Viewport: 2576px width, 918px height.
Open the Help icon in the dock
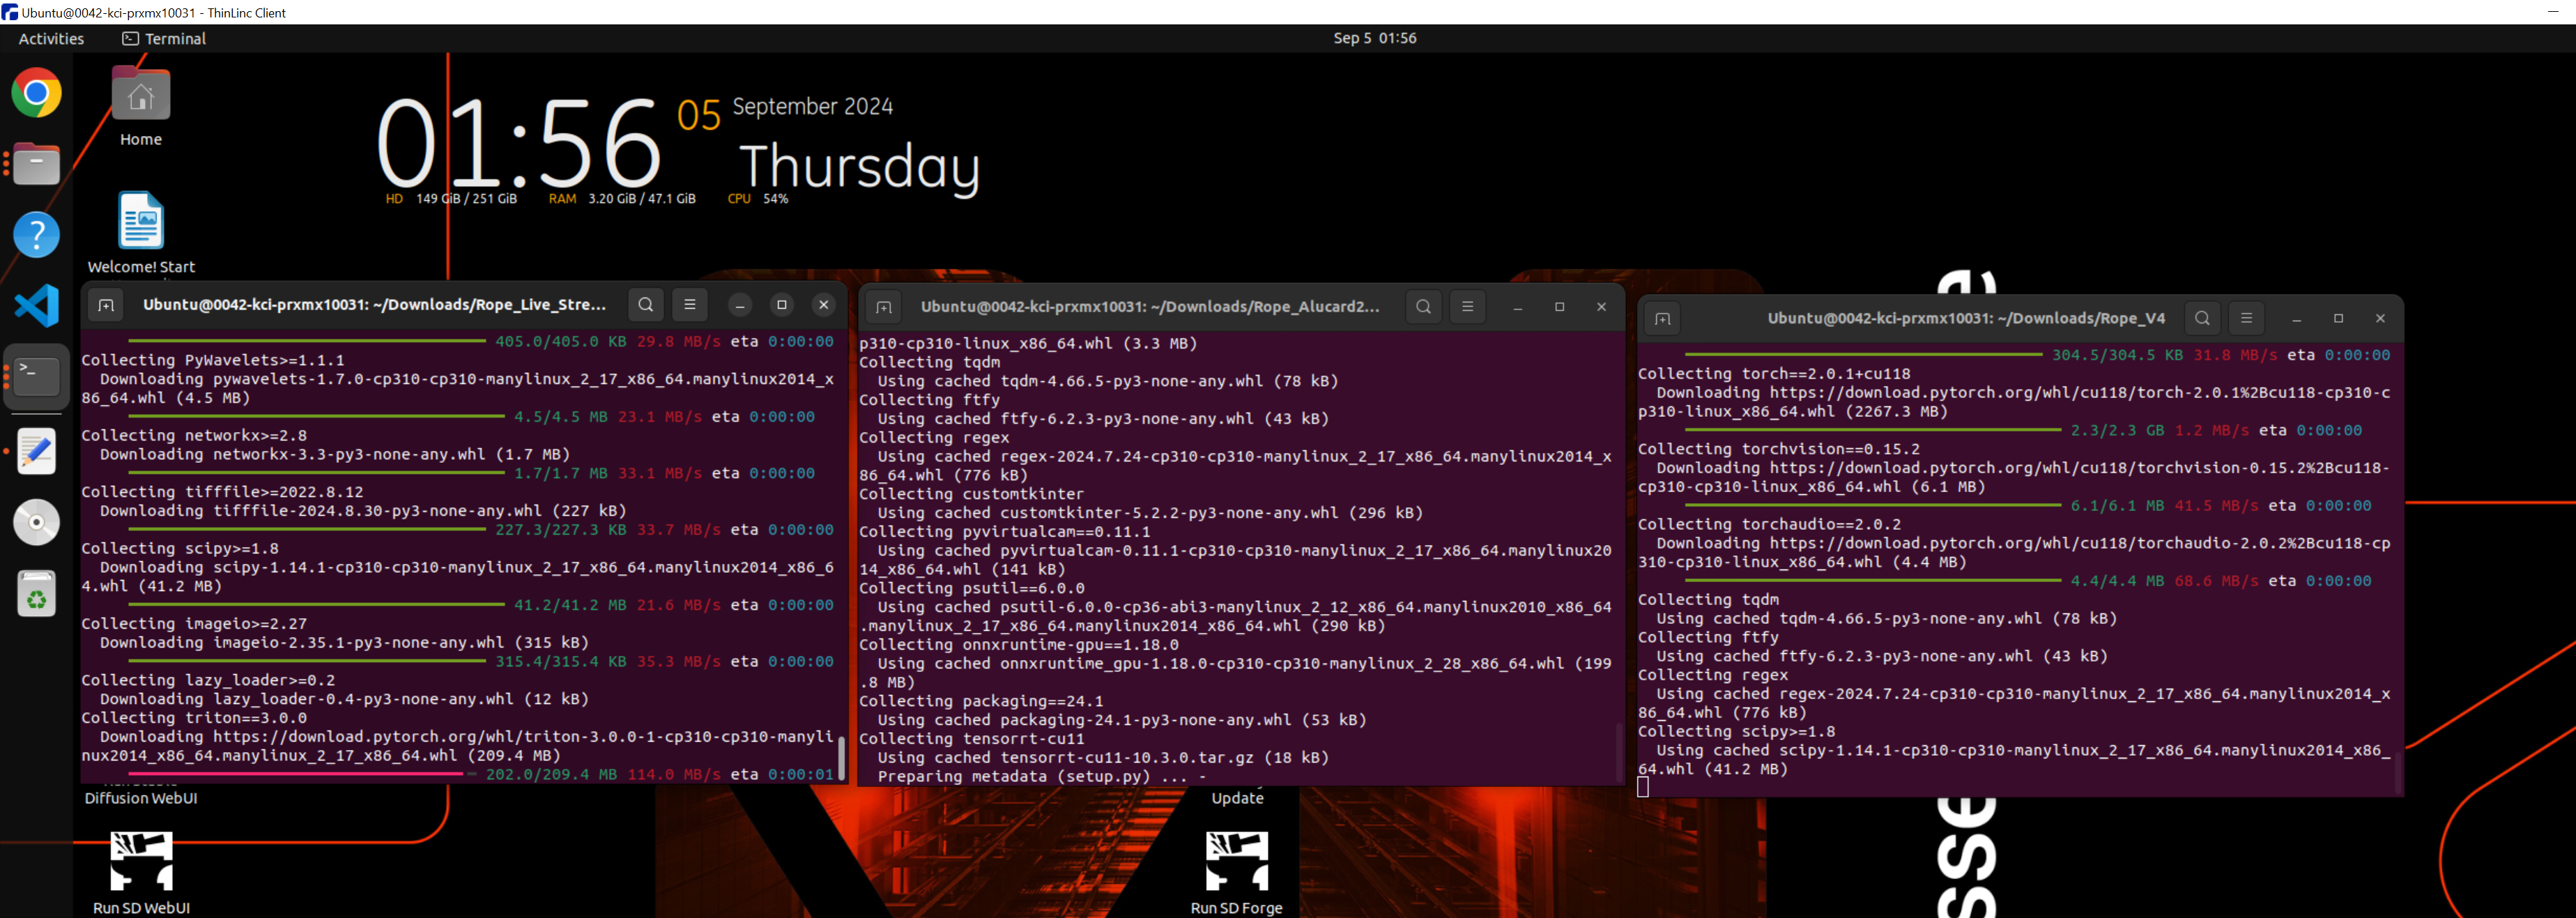[37, 235]
